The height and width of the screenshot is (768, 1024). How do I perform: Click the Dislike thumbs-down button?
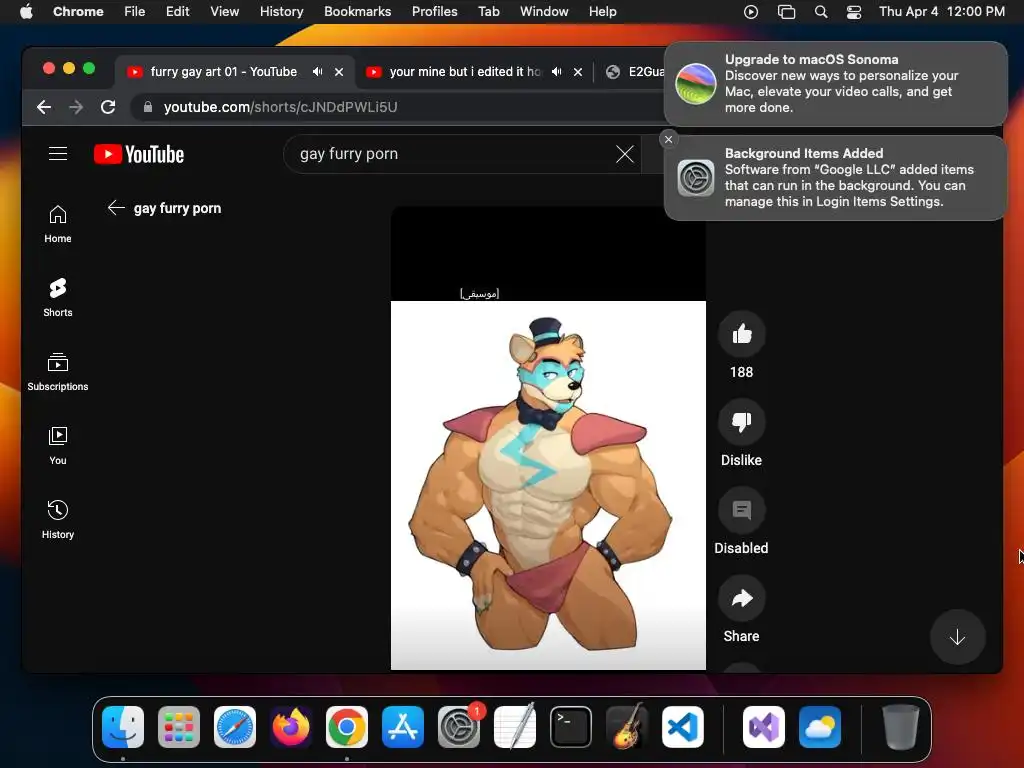741,423
